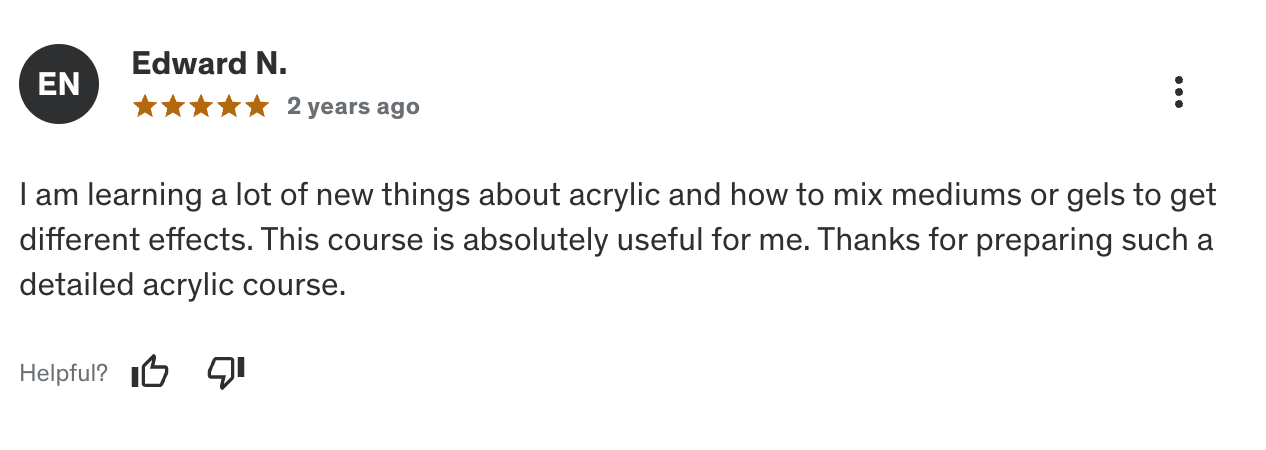Viewport: 1266px width, 450px height.
Task: Click the "2 years ago" timestamp
Action: click(x=353, y=106)
